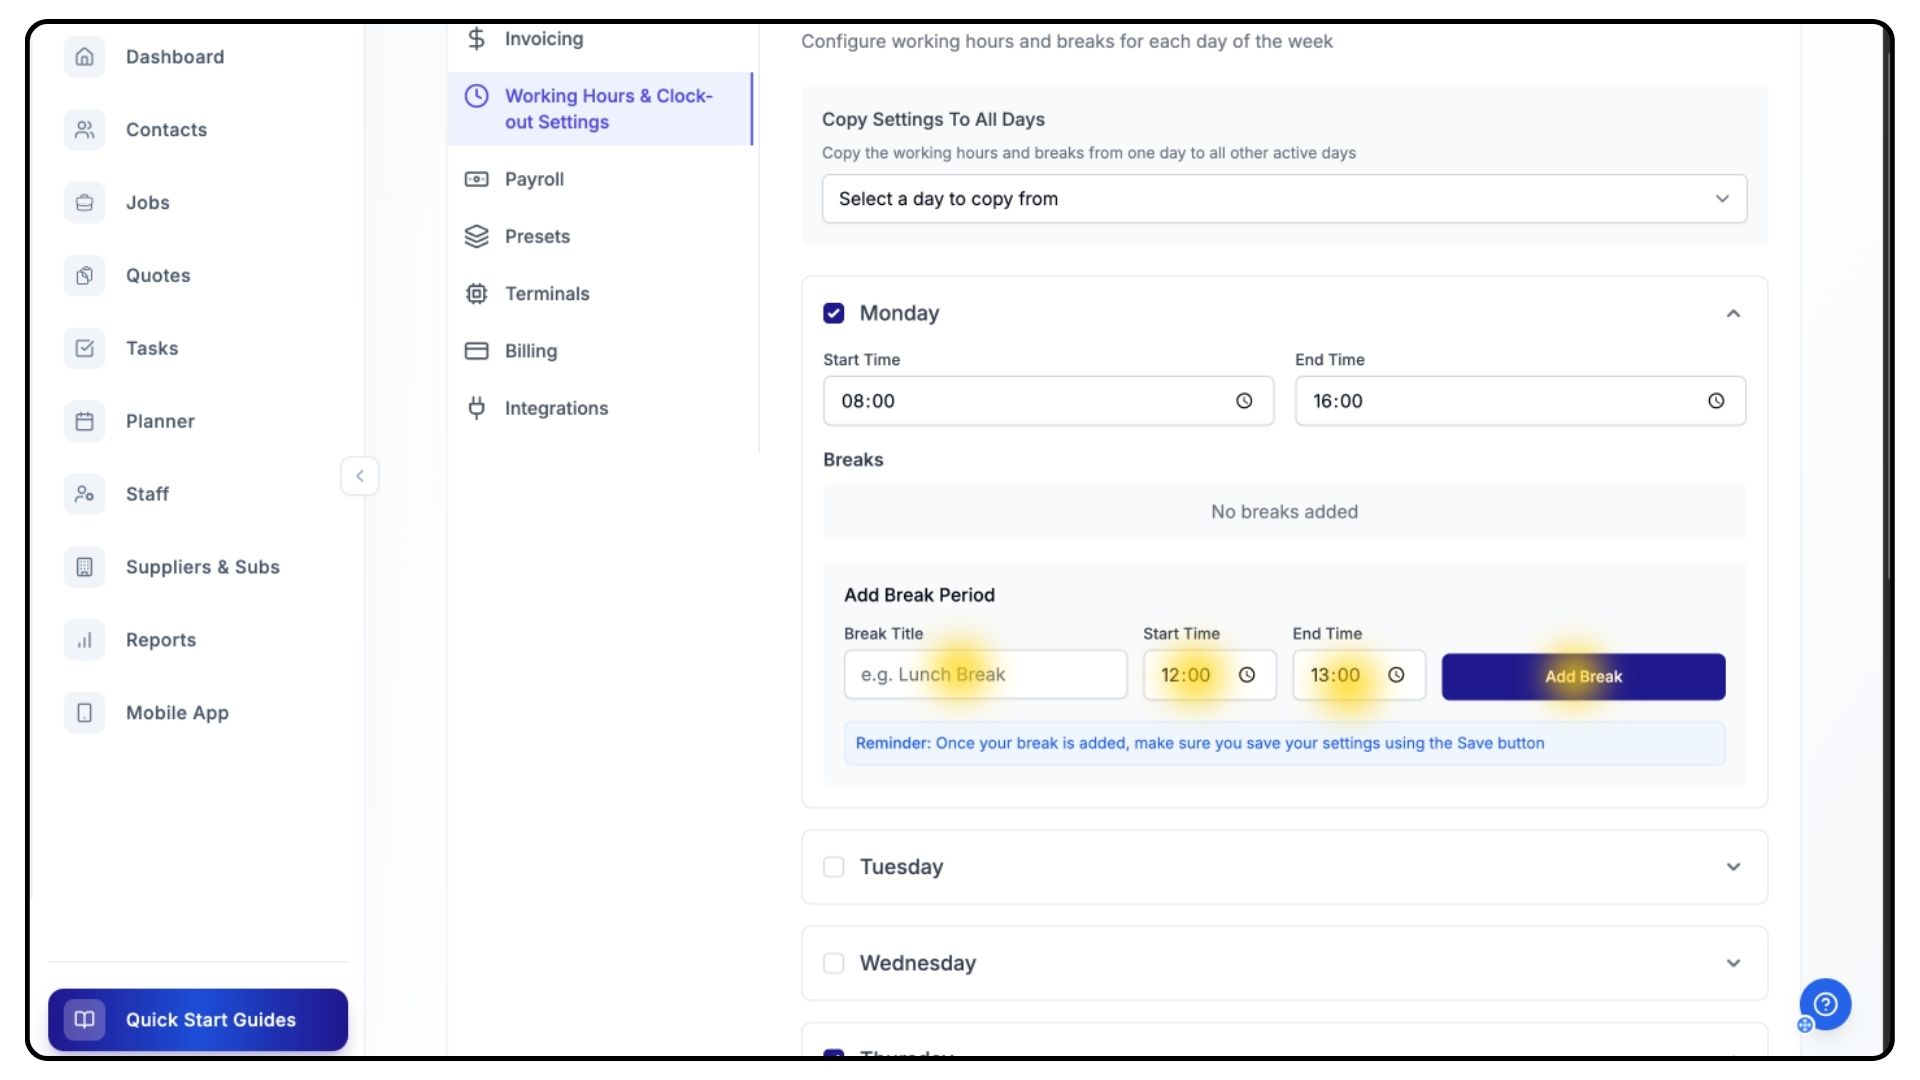Click clock icon in Monday End Time
1920x1080 pixels.
1716,401
